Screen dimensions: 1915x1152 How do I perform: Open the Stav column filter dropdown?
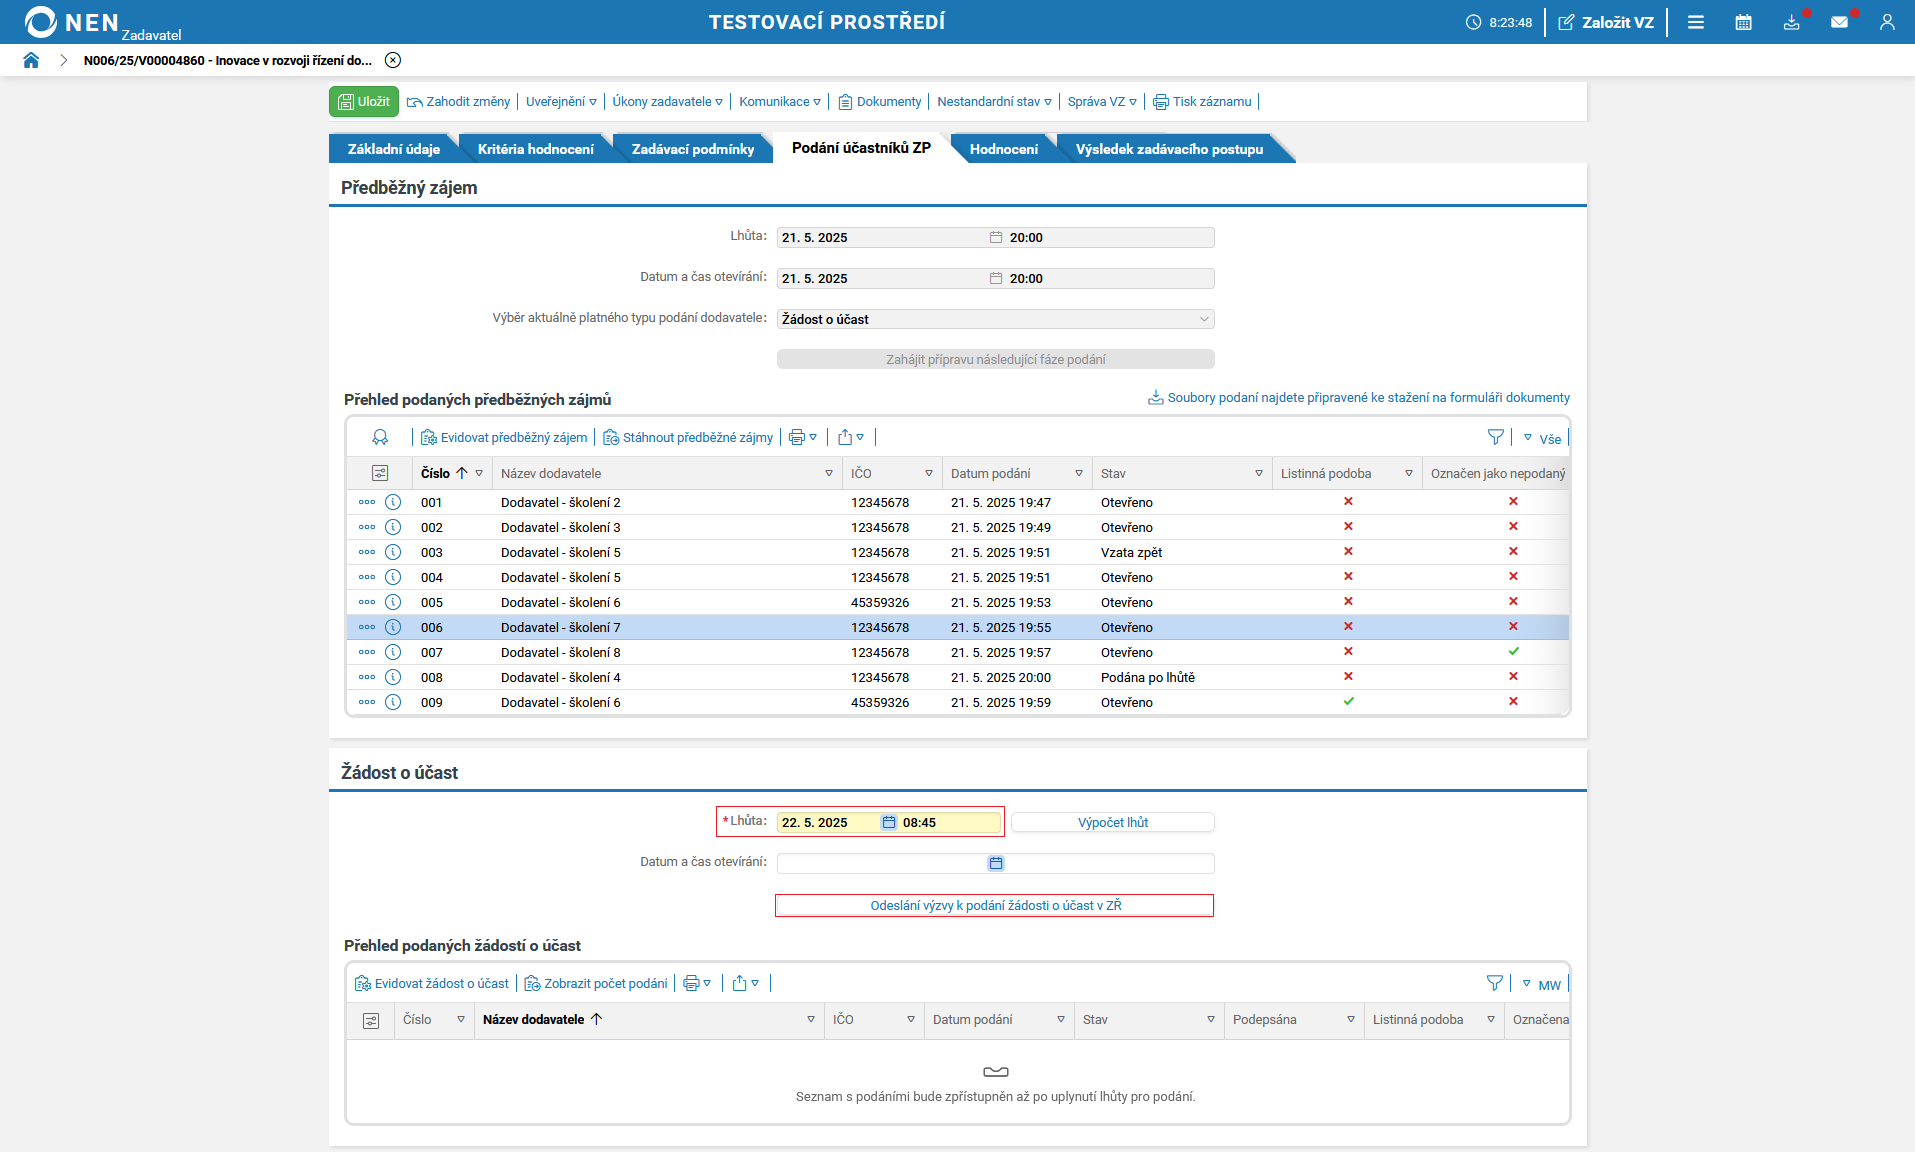pos(1258,473)
